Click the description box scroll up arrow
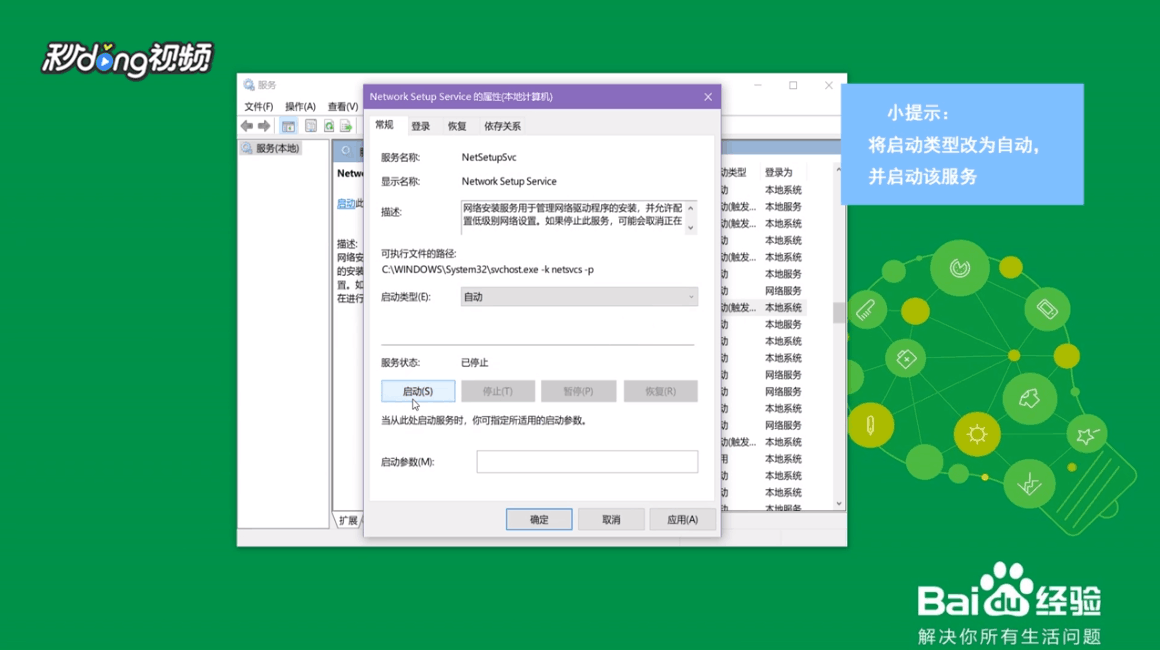Screen dimensions: 1160x650 click(x=690, y=209)
